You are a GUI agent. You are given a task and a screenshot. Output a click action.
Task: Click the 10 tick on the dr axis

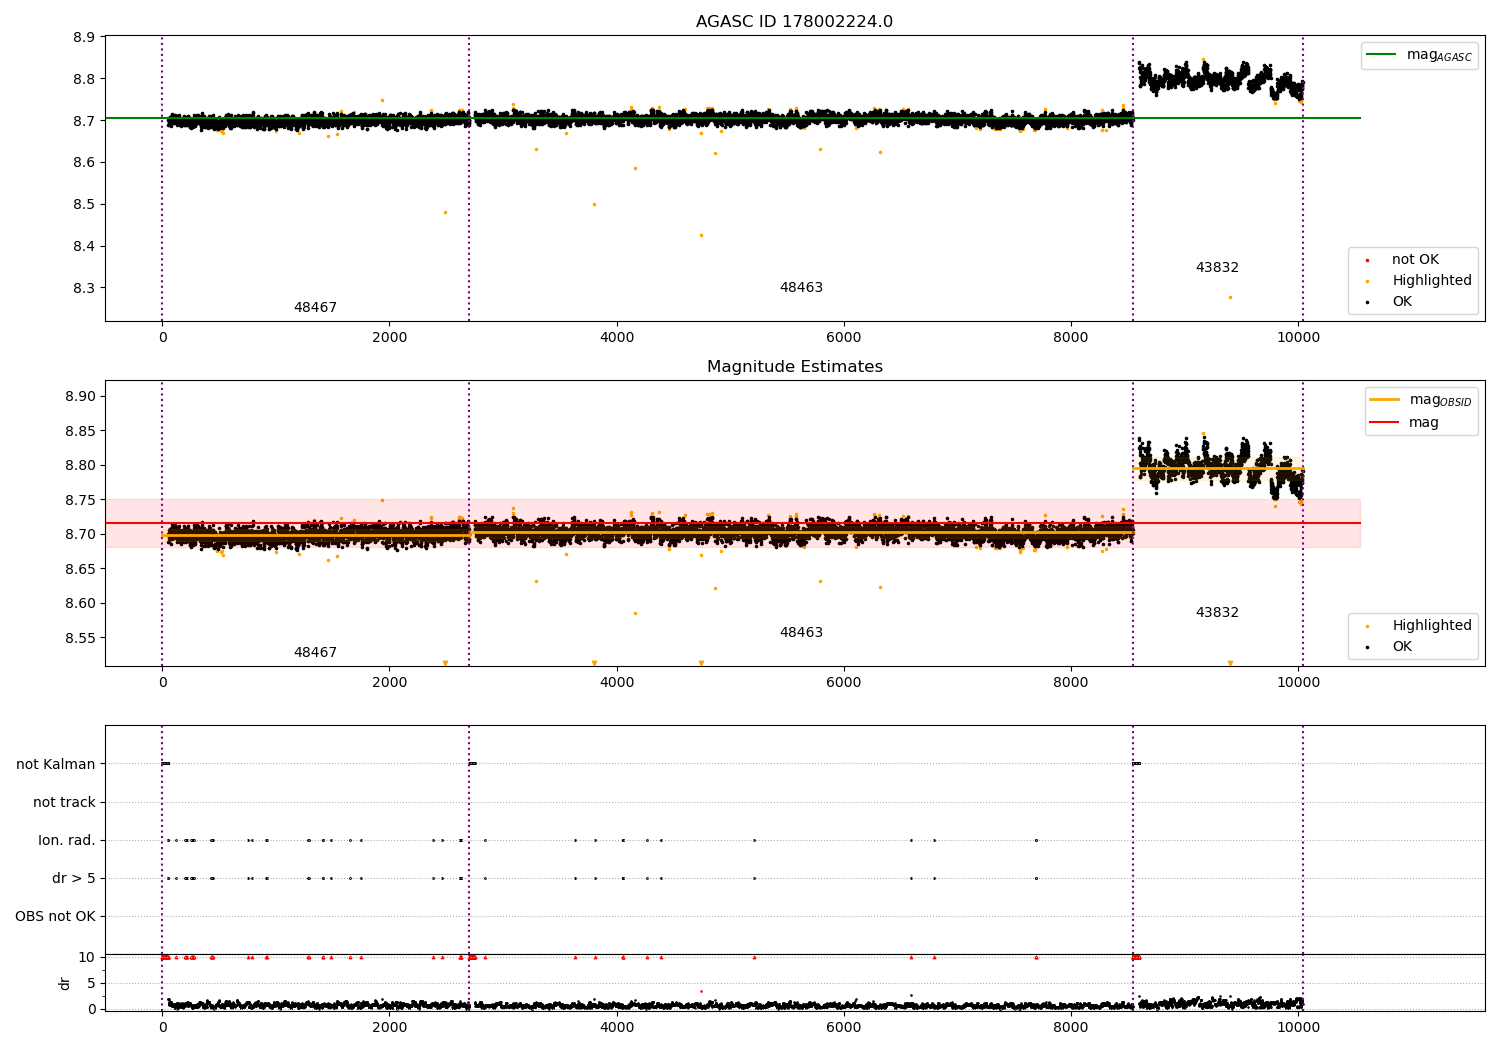tap(87, 958)
